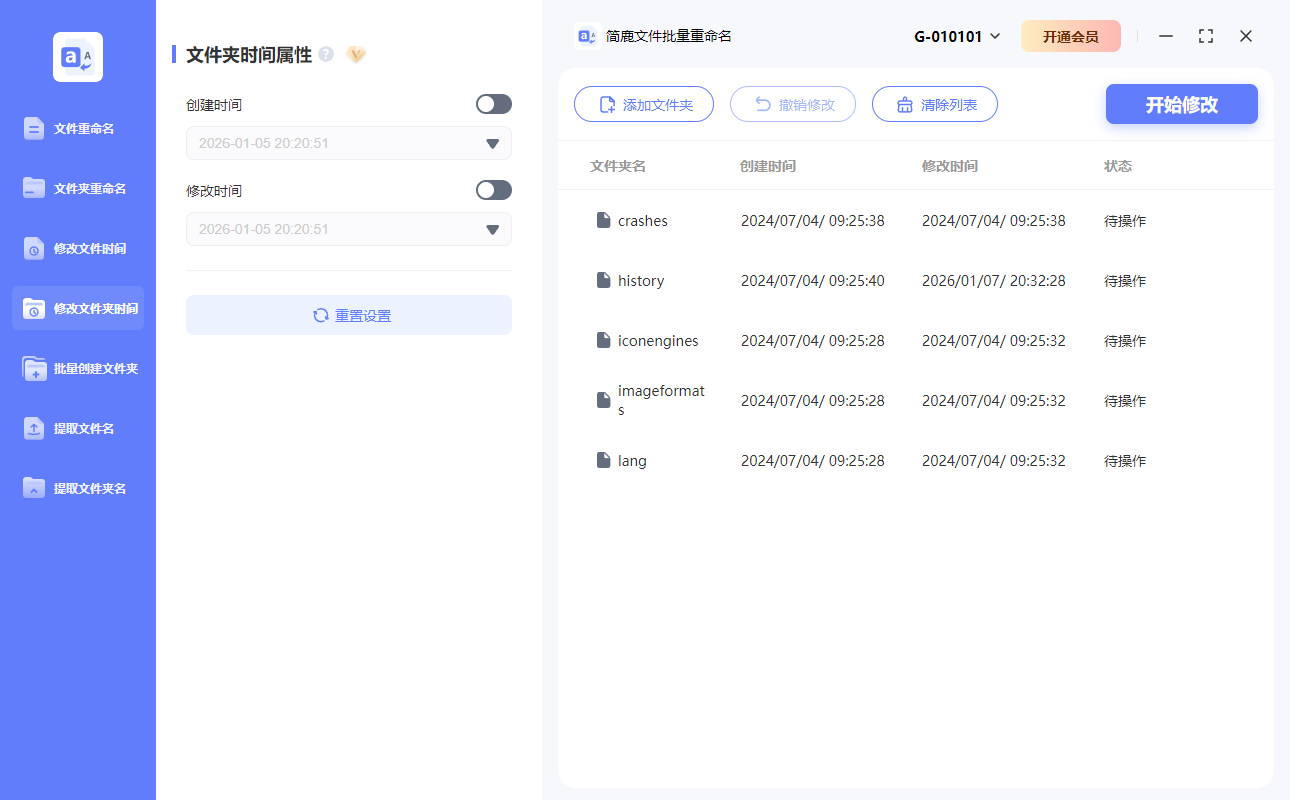
Task: Select the crashes folder row
Action: pos(643,220)
